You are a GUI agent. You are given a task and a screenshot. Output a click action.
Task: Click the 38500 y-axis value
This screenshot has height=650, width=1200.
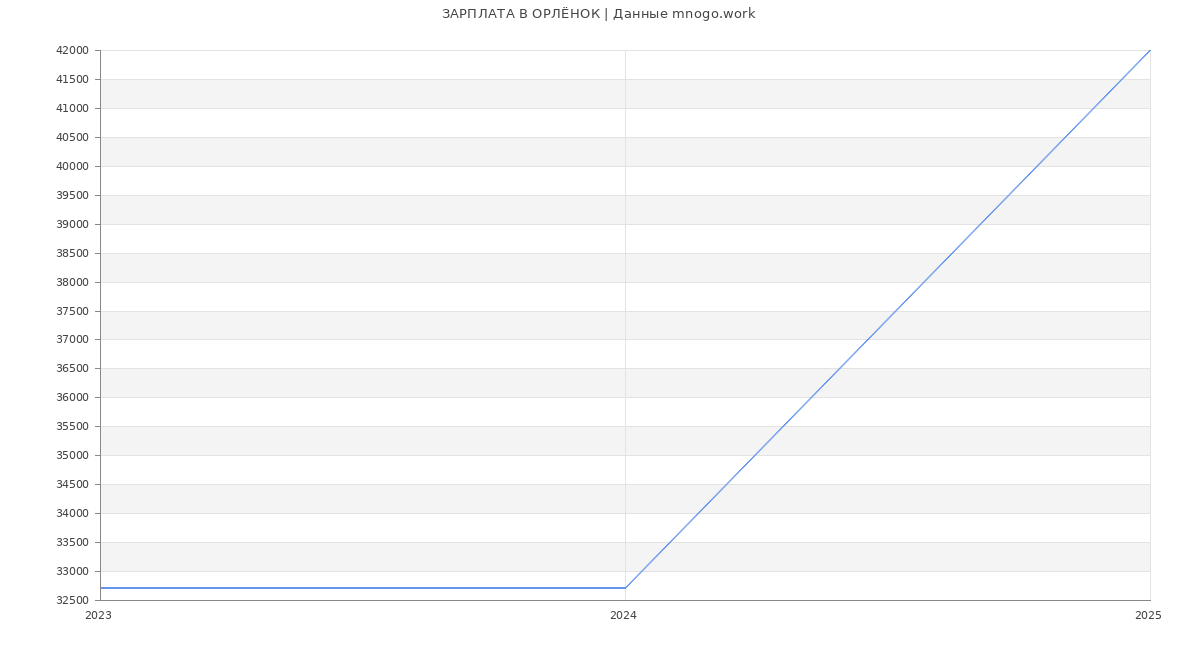(72, 254)
